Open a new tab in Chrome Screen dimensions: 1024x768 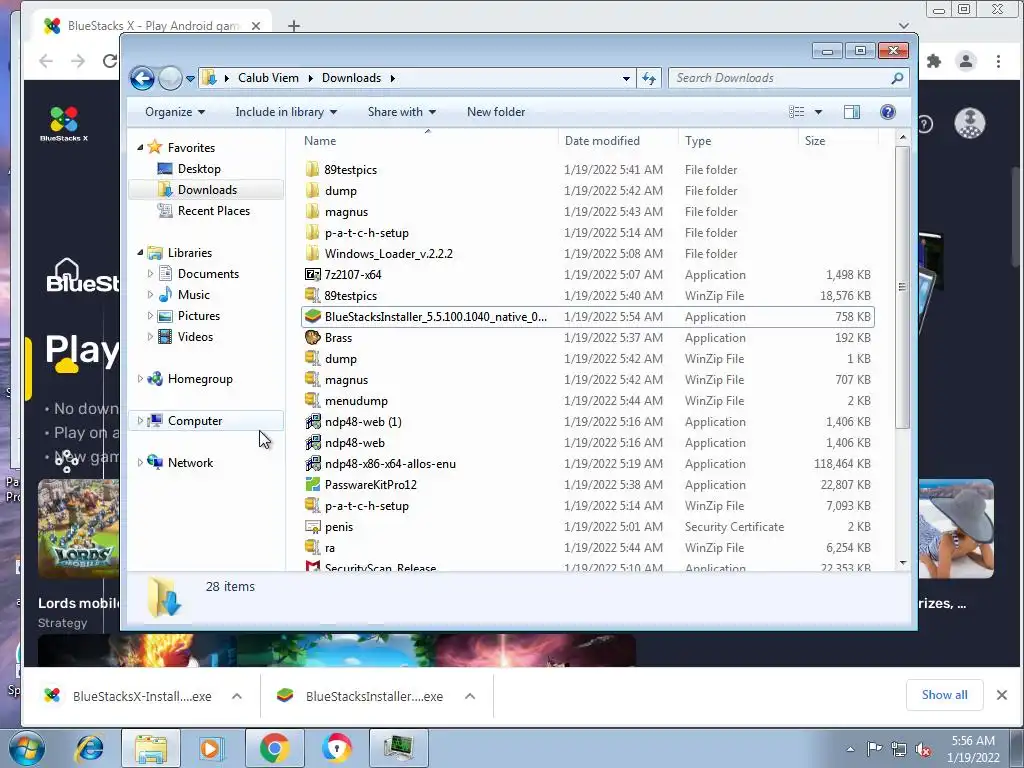point(294,26)
